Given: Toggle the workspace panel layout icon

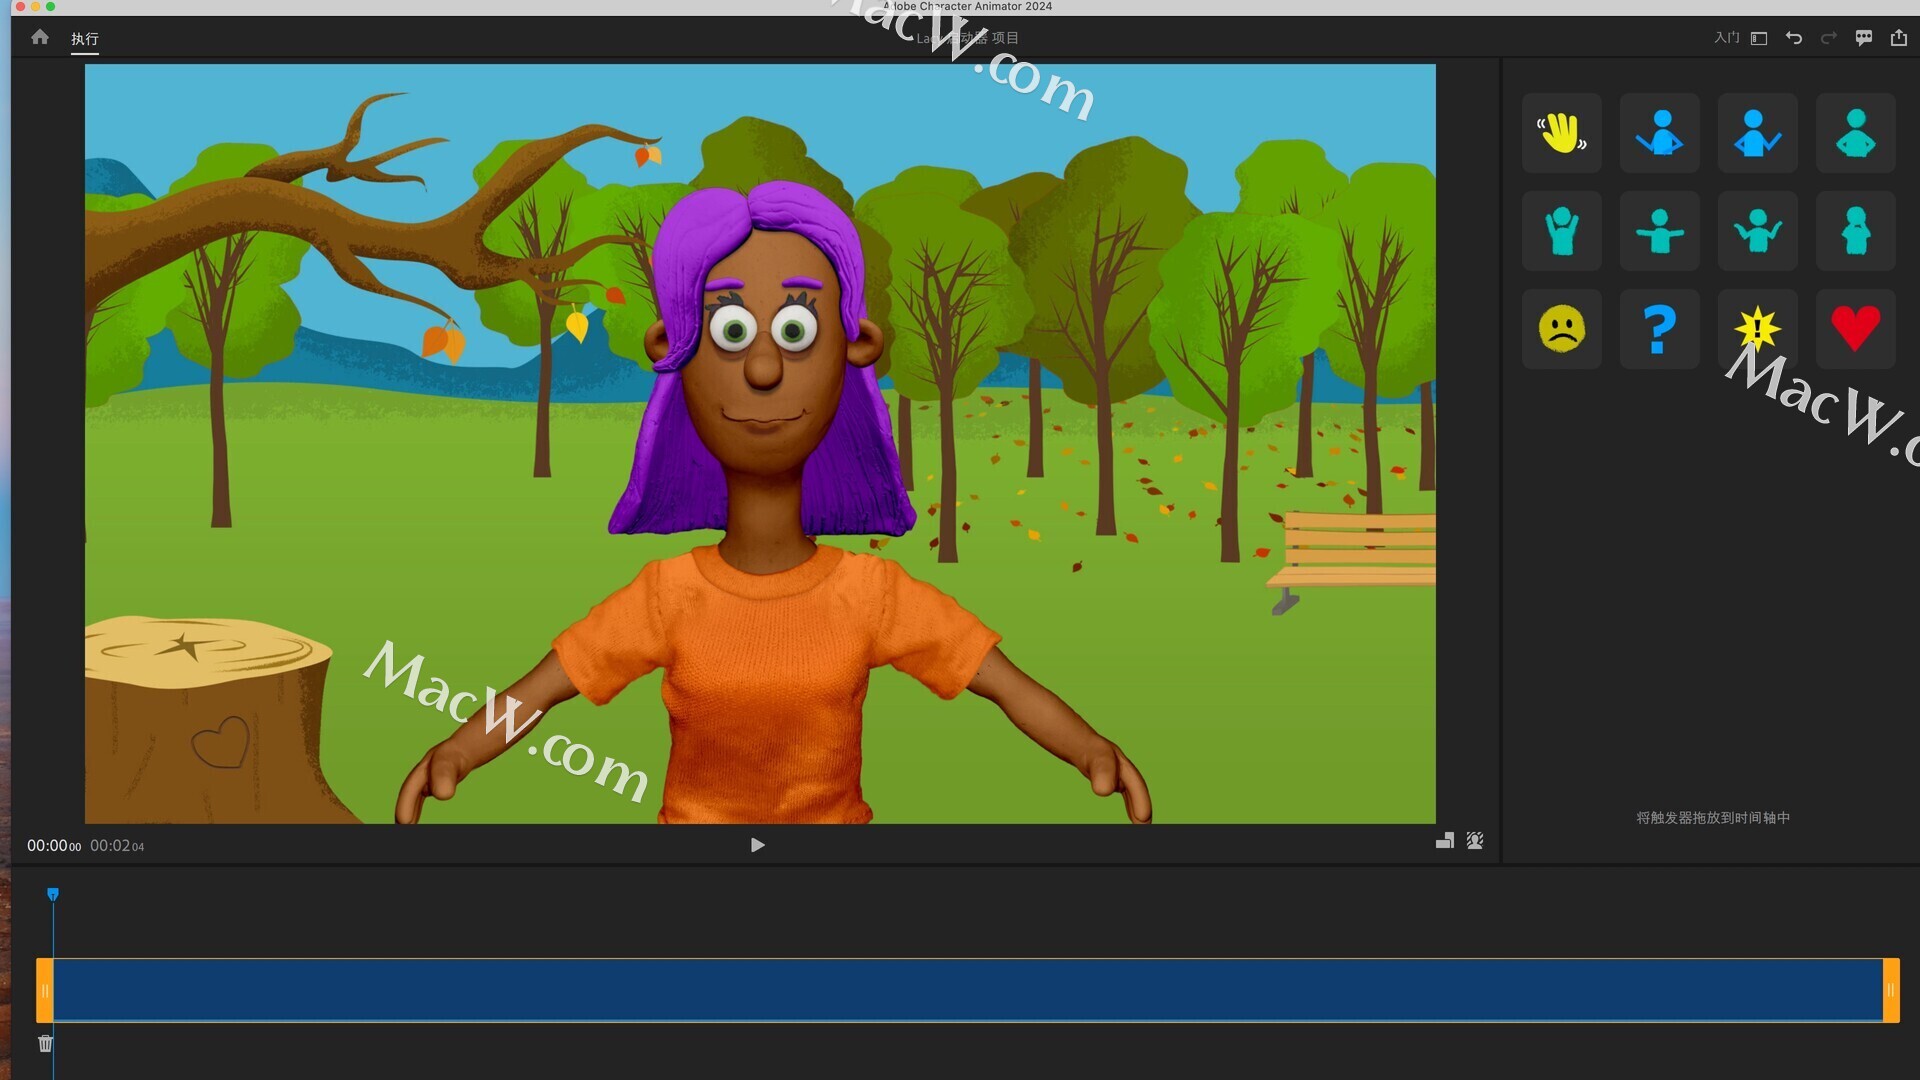Looking at the screenshot, I should pyautogui.click(x=1759, y=38).
